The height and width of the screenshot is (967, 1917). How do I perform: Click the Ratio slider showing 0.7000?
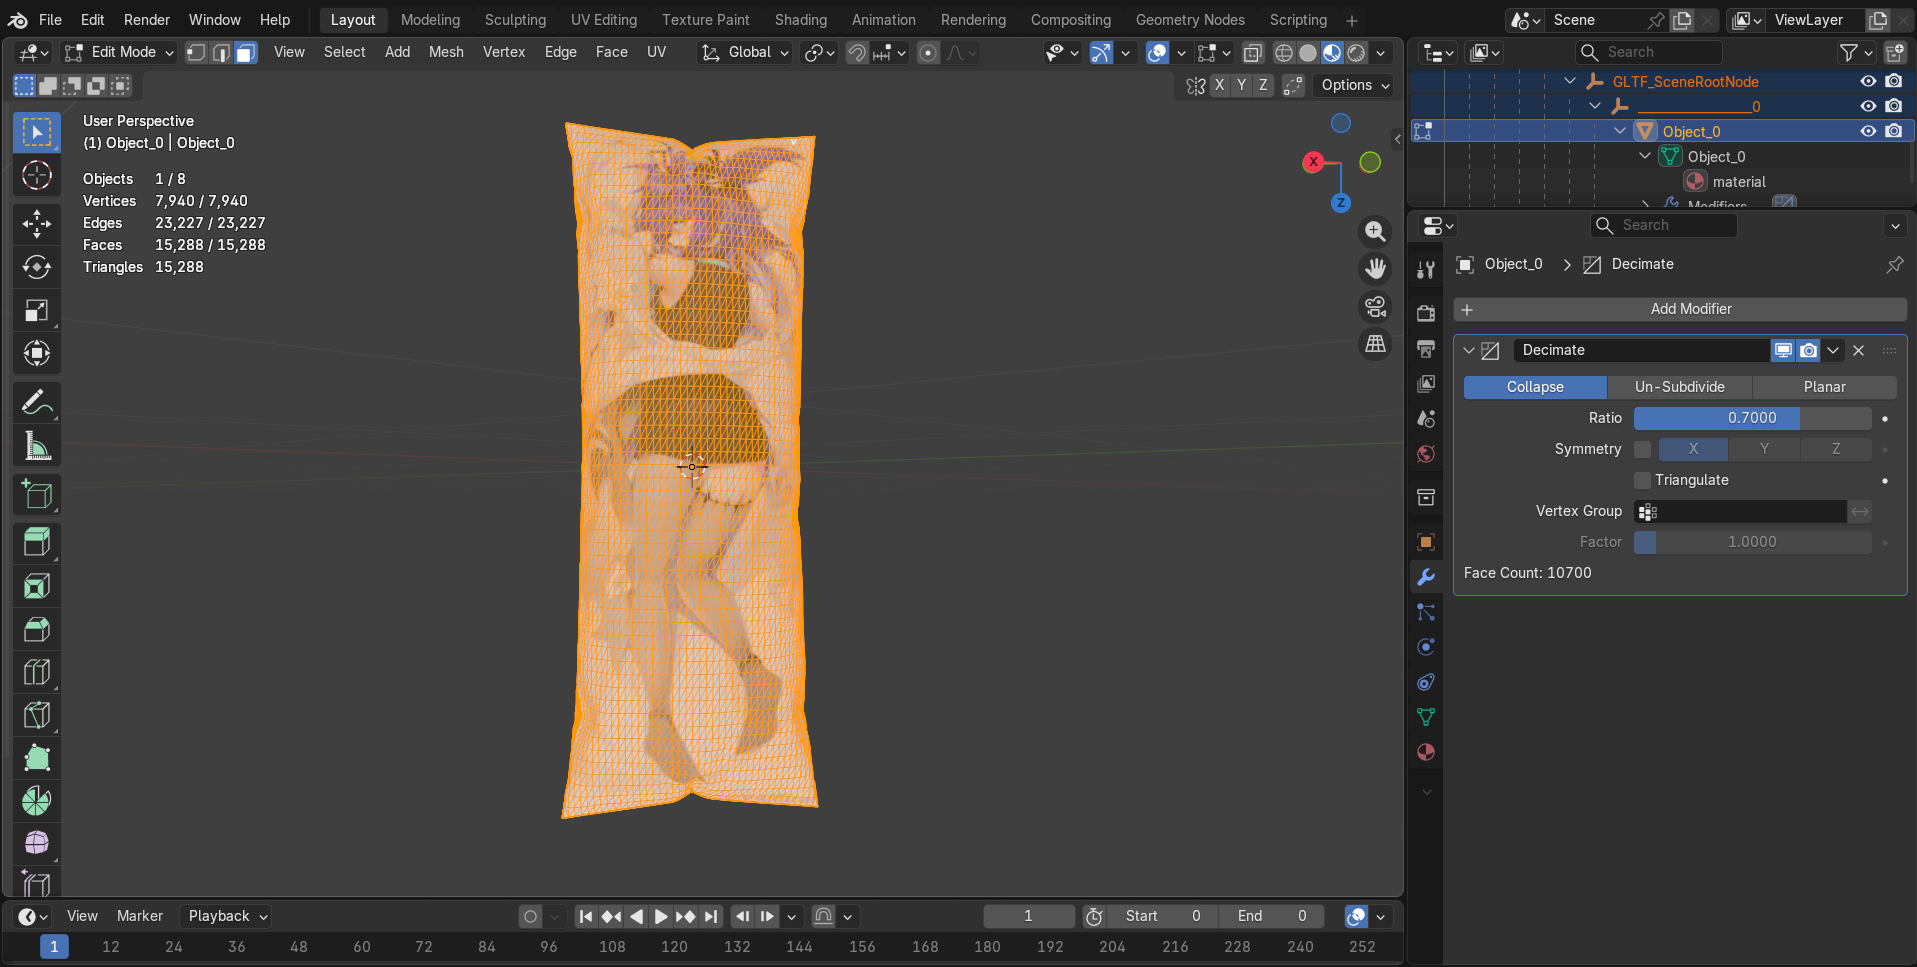tap(1752, 418)
